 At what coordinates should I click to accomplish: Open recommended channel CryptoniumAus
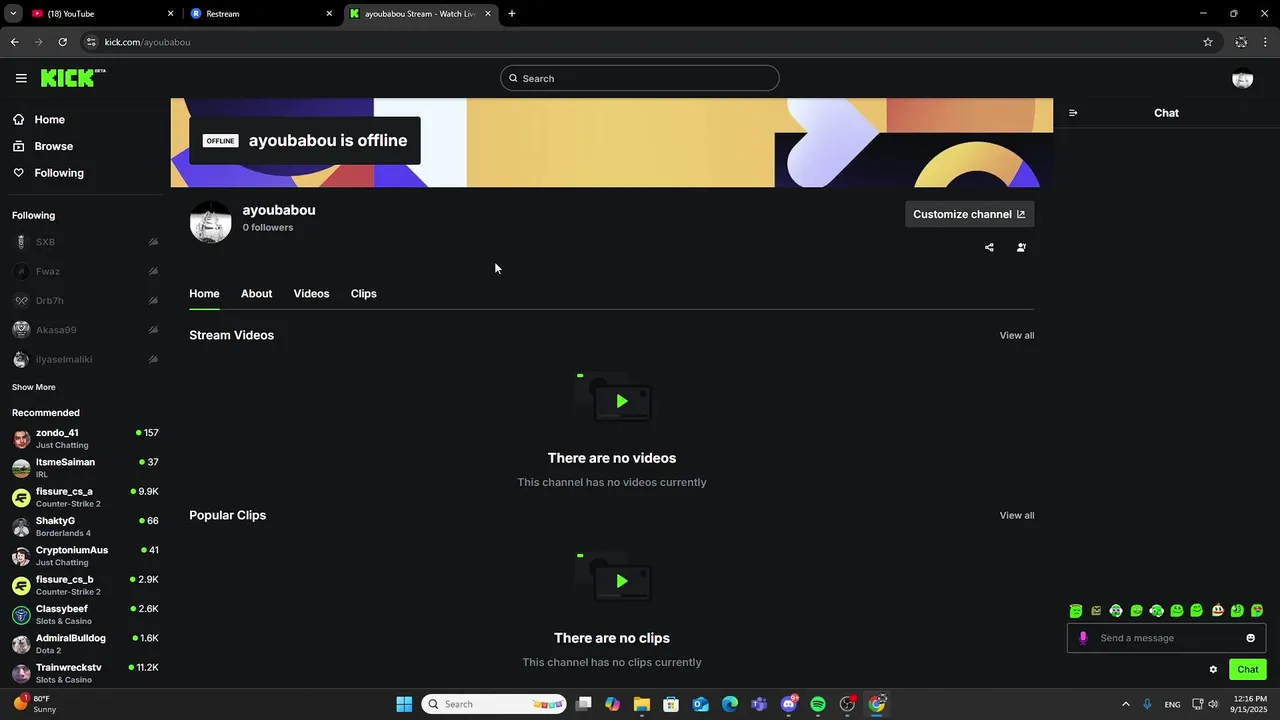[x=85, y=556]
